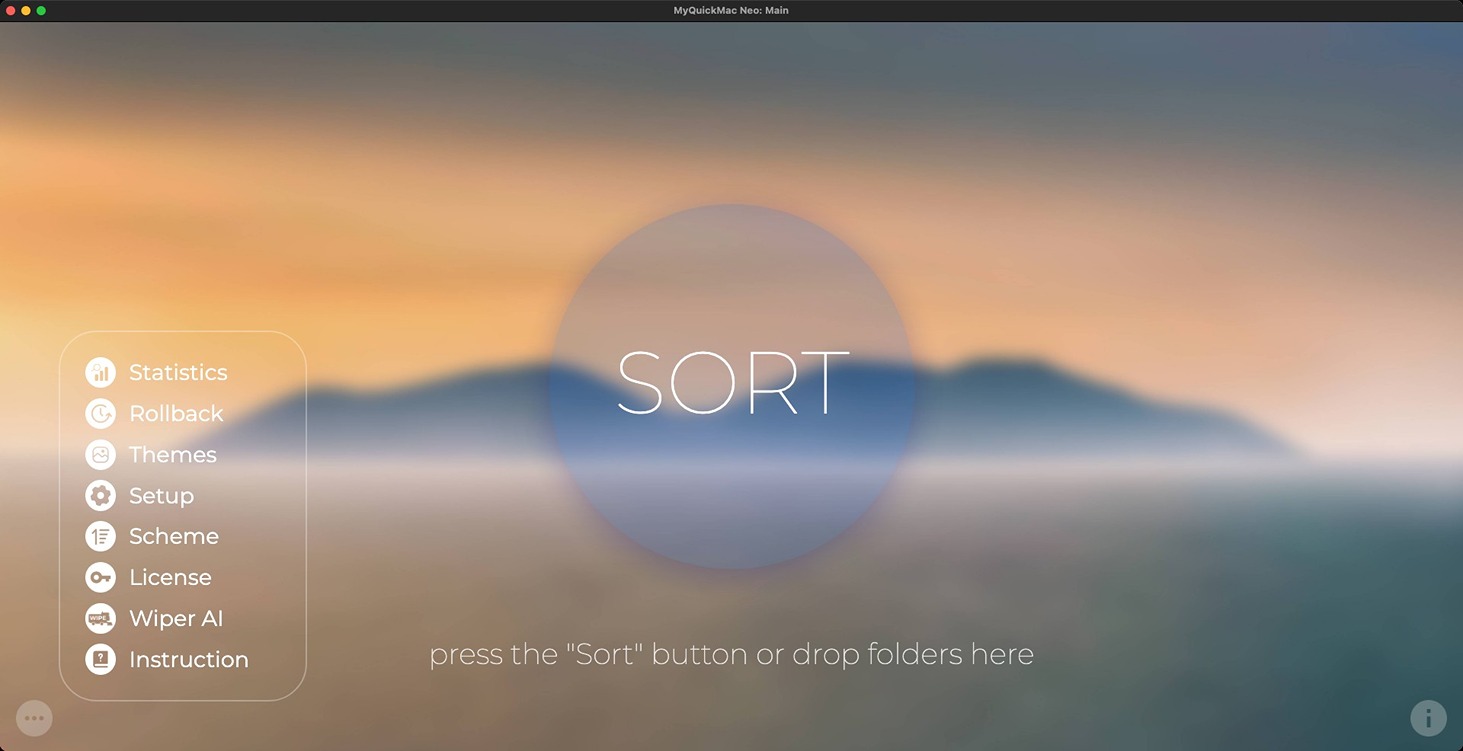
Task: Click the Wiper AI icon
Action: [100, 619]
